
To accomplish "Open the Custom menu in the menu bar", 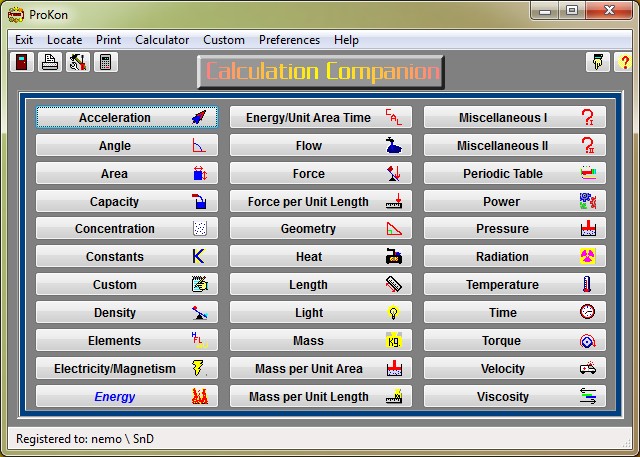I will [x=224, y=40].
